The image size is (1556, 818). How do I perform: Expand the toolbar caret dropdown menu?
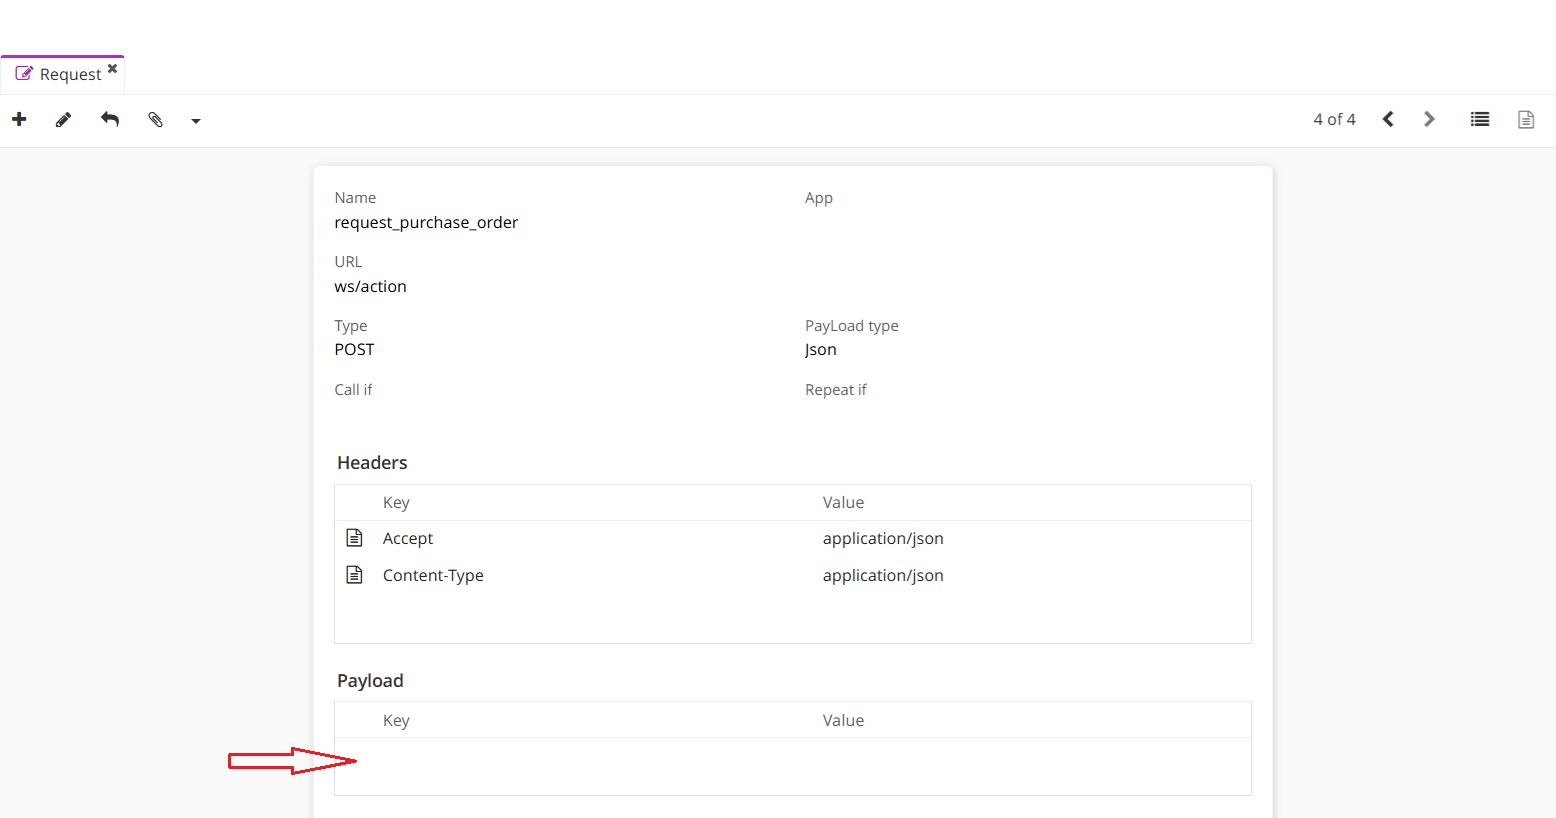(x=196, y=121)
